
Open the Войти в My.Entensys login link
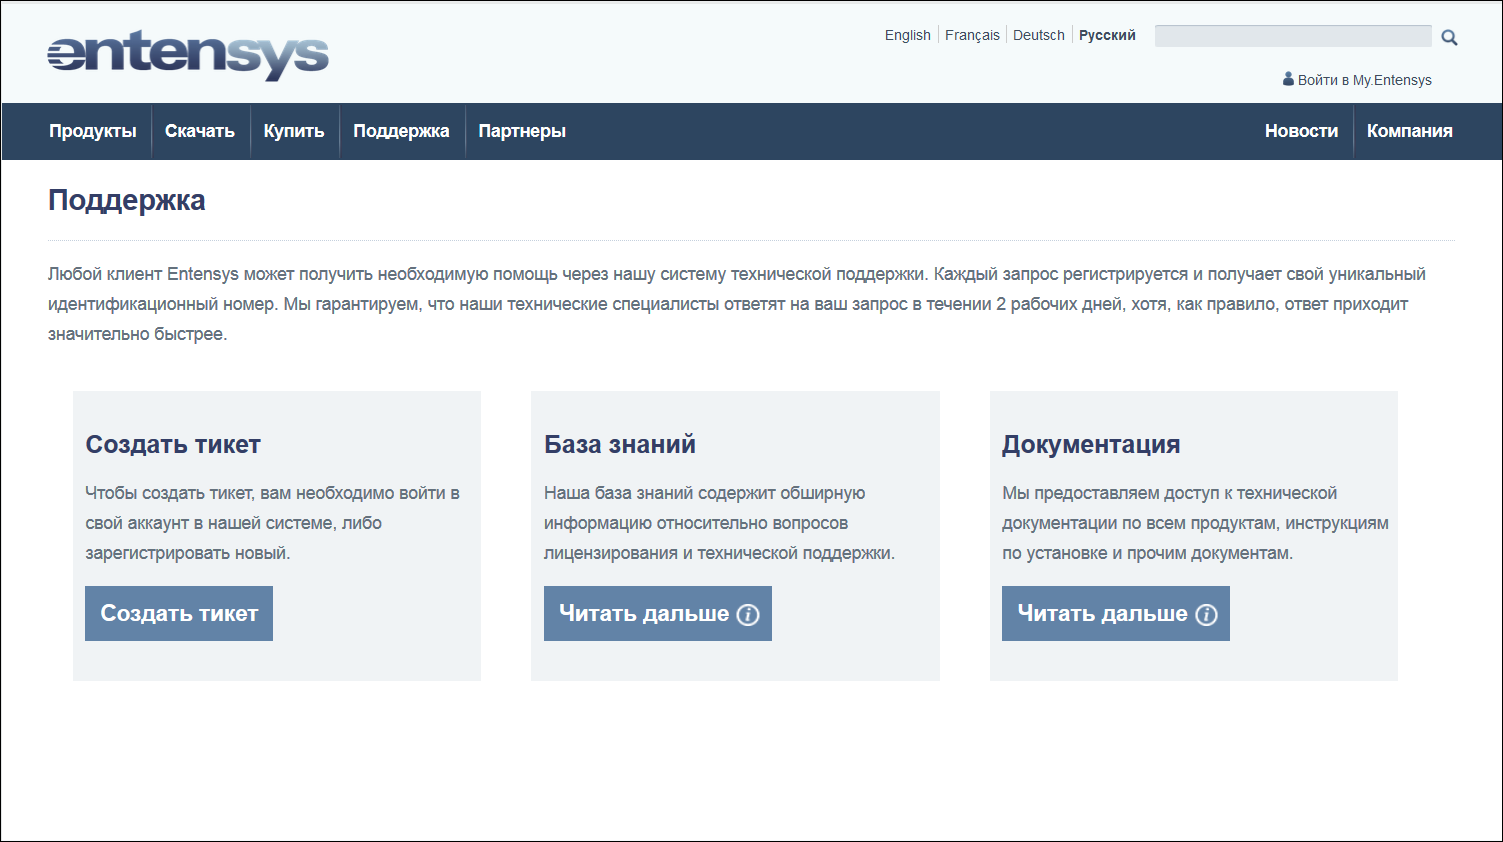click(x=1364, y=80)
